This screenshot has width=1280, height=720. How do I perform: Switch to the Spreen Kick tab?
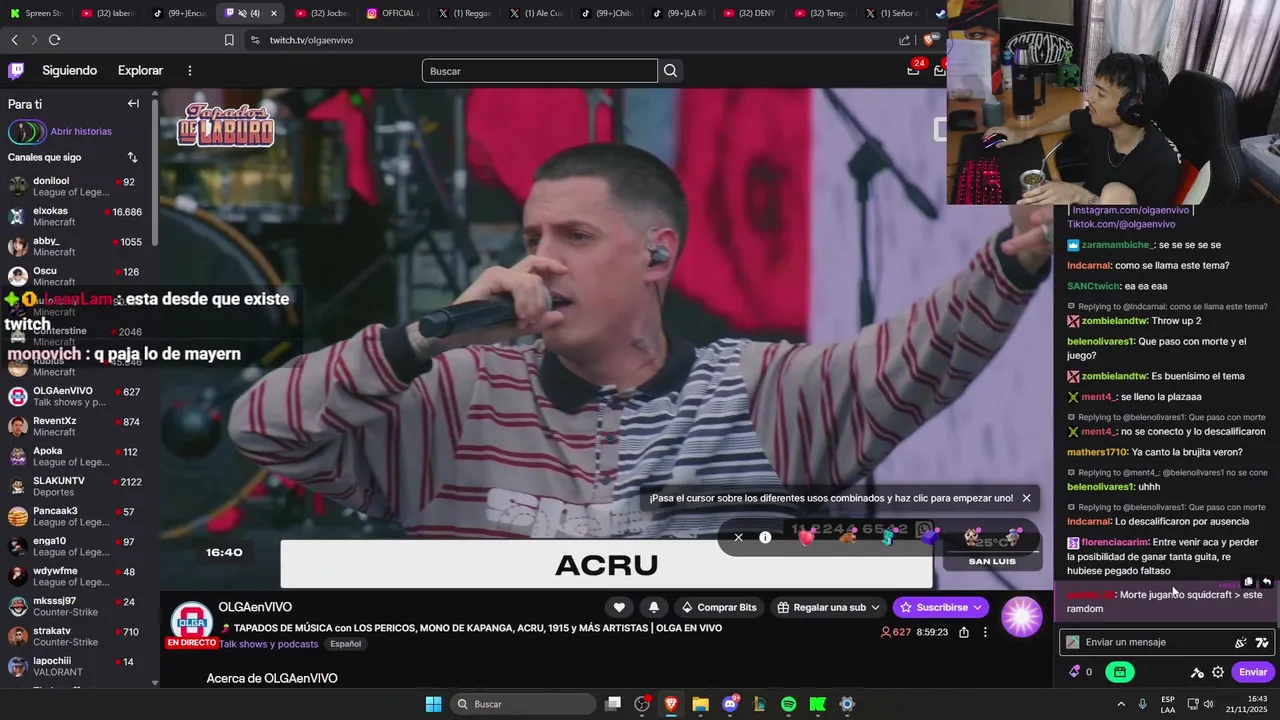tap(36, 13)
